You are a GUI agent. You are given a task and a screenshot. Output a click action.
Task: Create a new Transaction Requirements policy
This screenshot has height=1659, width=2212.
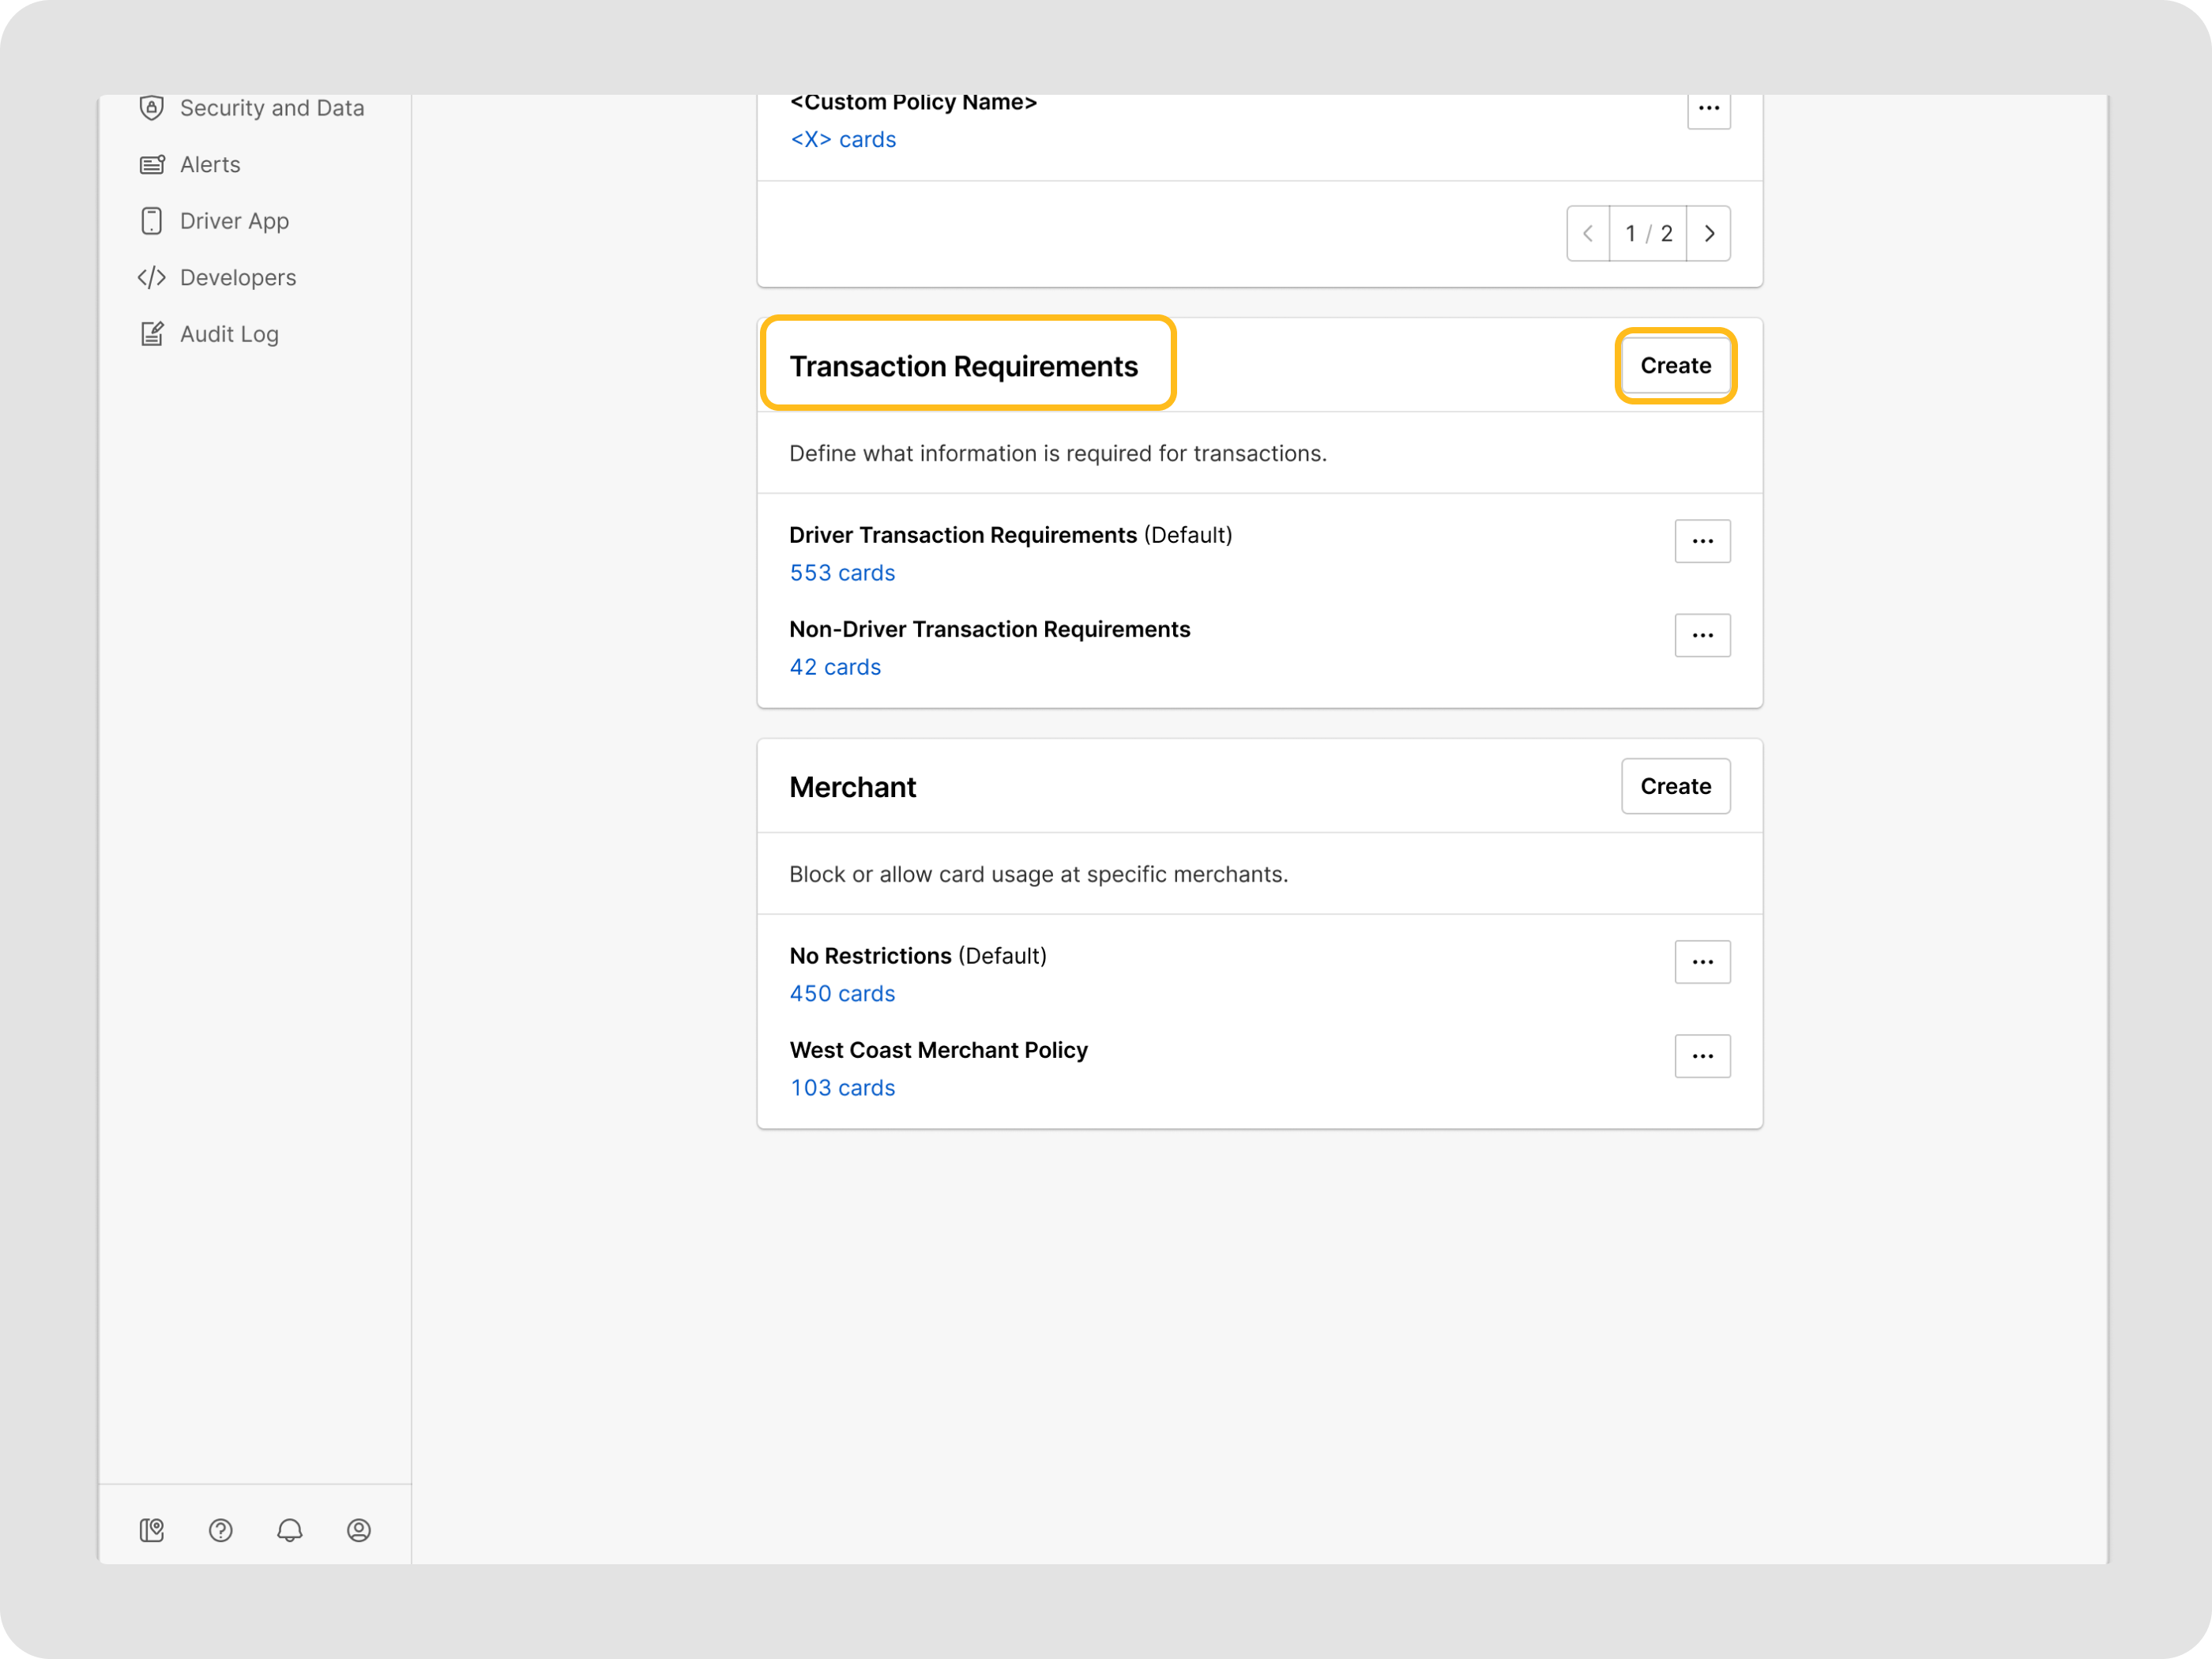click(1675, 366)
